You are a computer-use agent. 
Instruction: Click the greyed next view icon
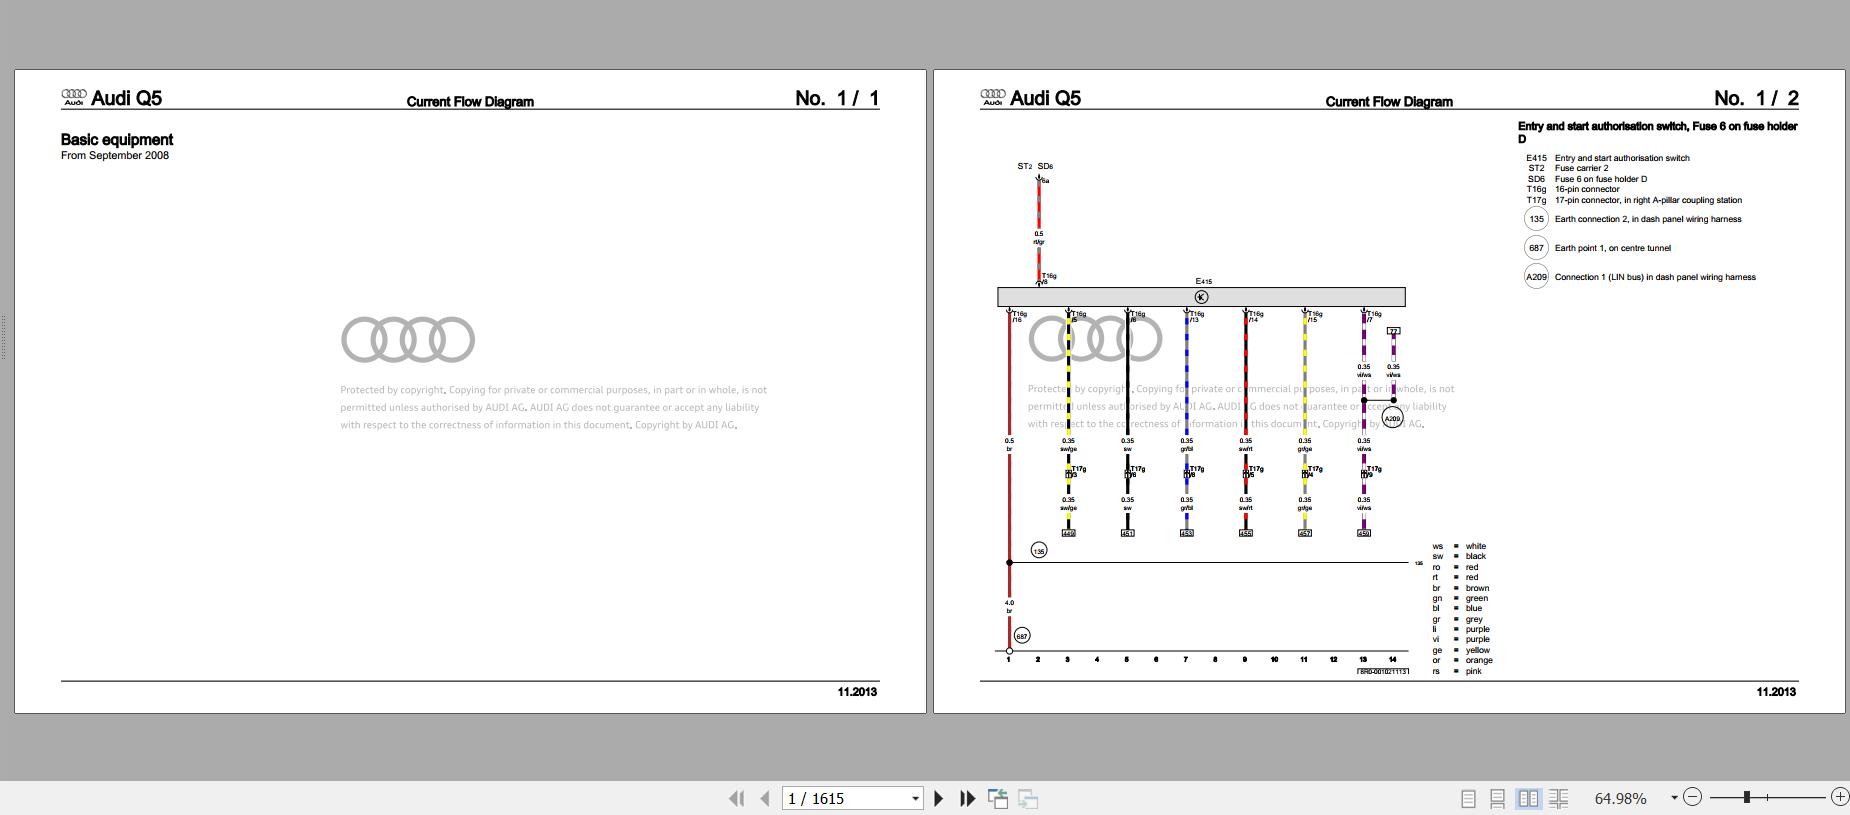click(1028, 798)
